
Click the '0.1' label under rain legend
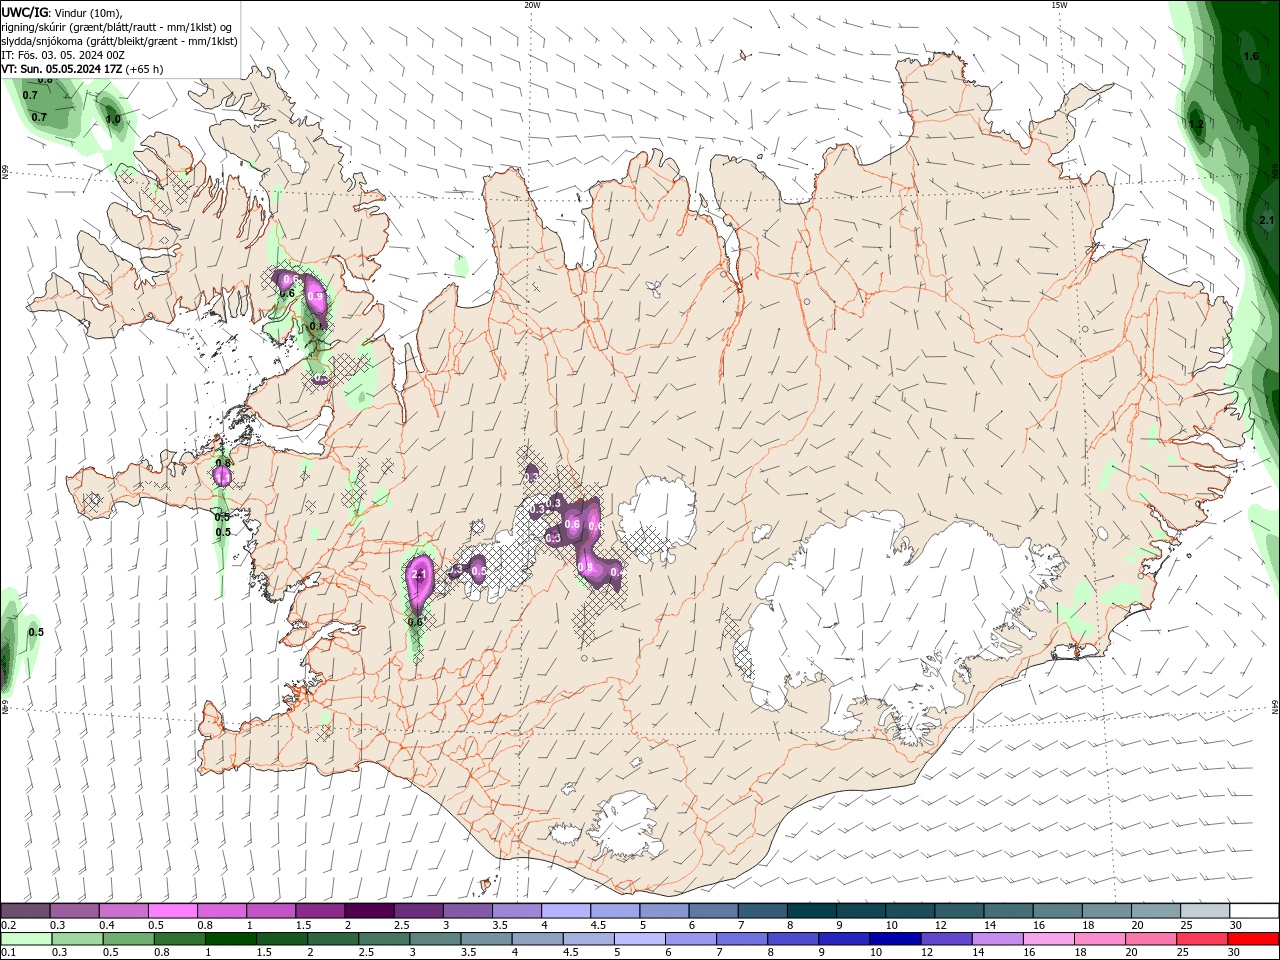pyautogui.click(x=9, y=952)
